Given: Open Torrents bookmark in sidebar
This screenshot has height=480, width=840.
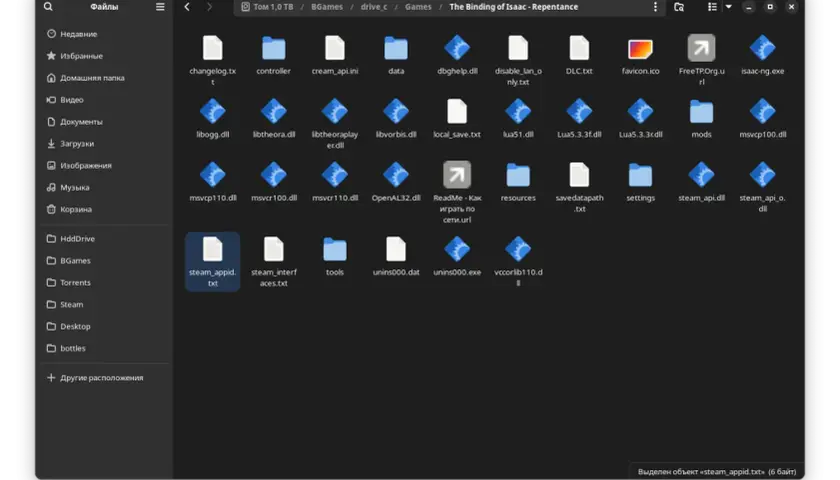Looking at the screenshot, I should 104,282.
